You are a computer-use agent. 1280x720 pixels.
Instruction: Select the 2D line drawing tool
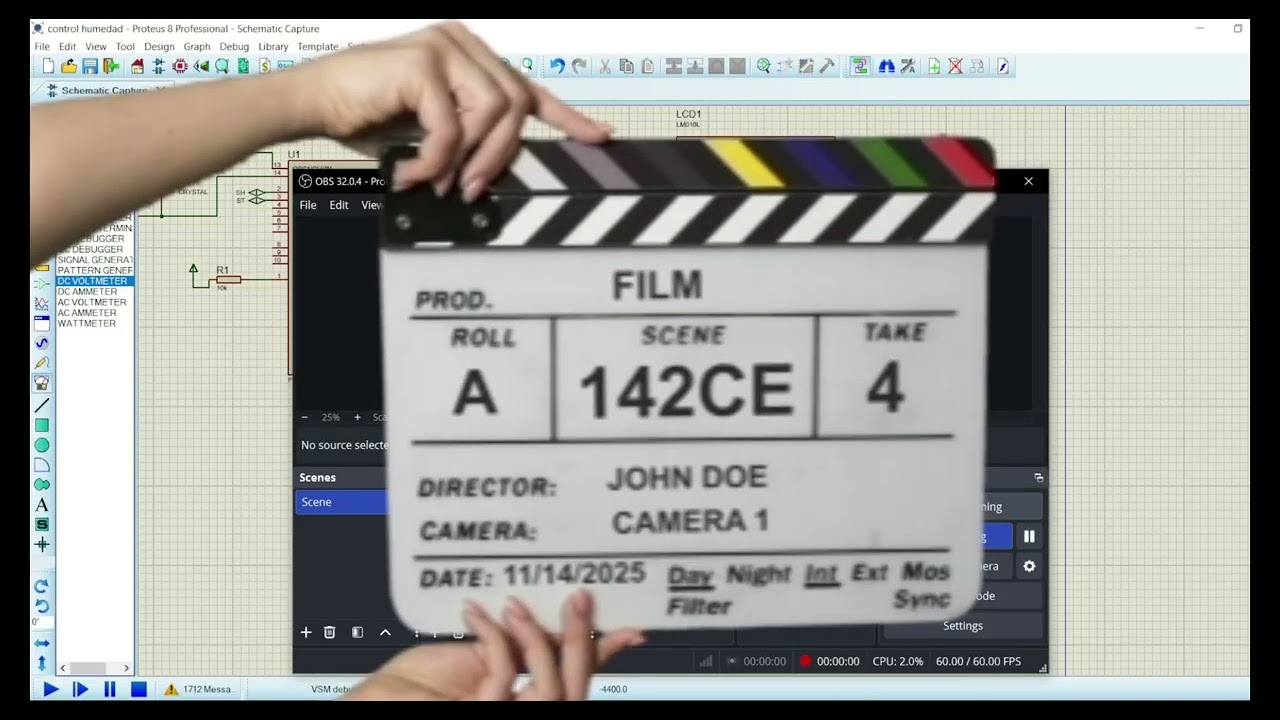(x=42, y=405)
